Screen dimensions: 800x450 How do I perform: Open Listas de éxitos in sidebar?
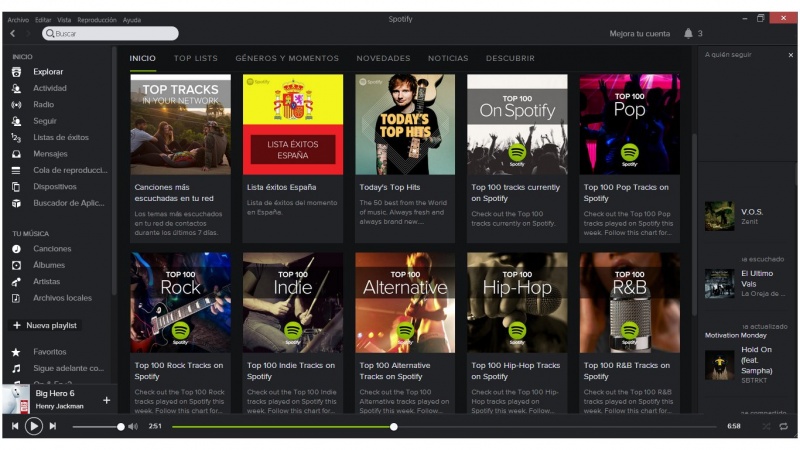pyautogui.click(x=61, y=137)
